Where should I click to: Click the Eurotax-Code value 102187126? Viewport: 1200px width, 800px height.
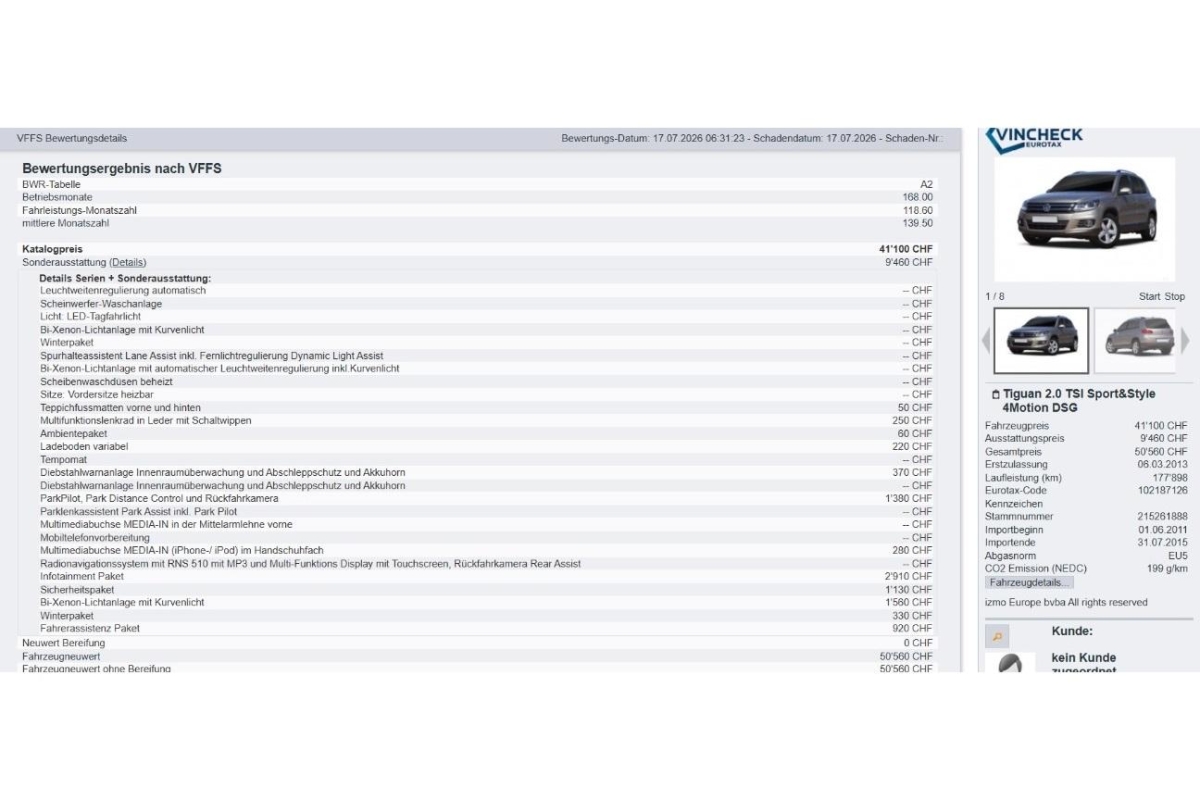(x=1163, y=490)
